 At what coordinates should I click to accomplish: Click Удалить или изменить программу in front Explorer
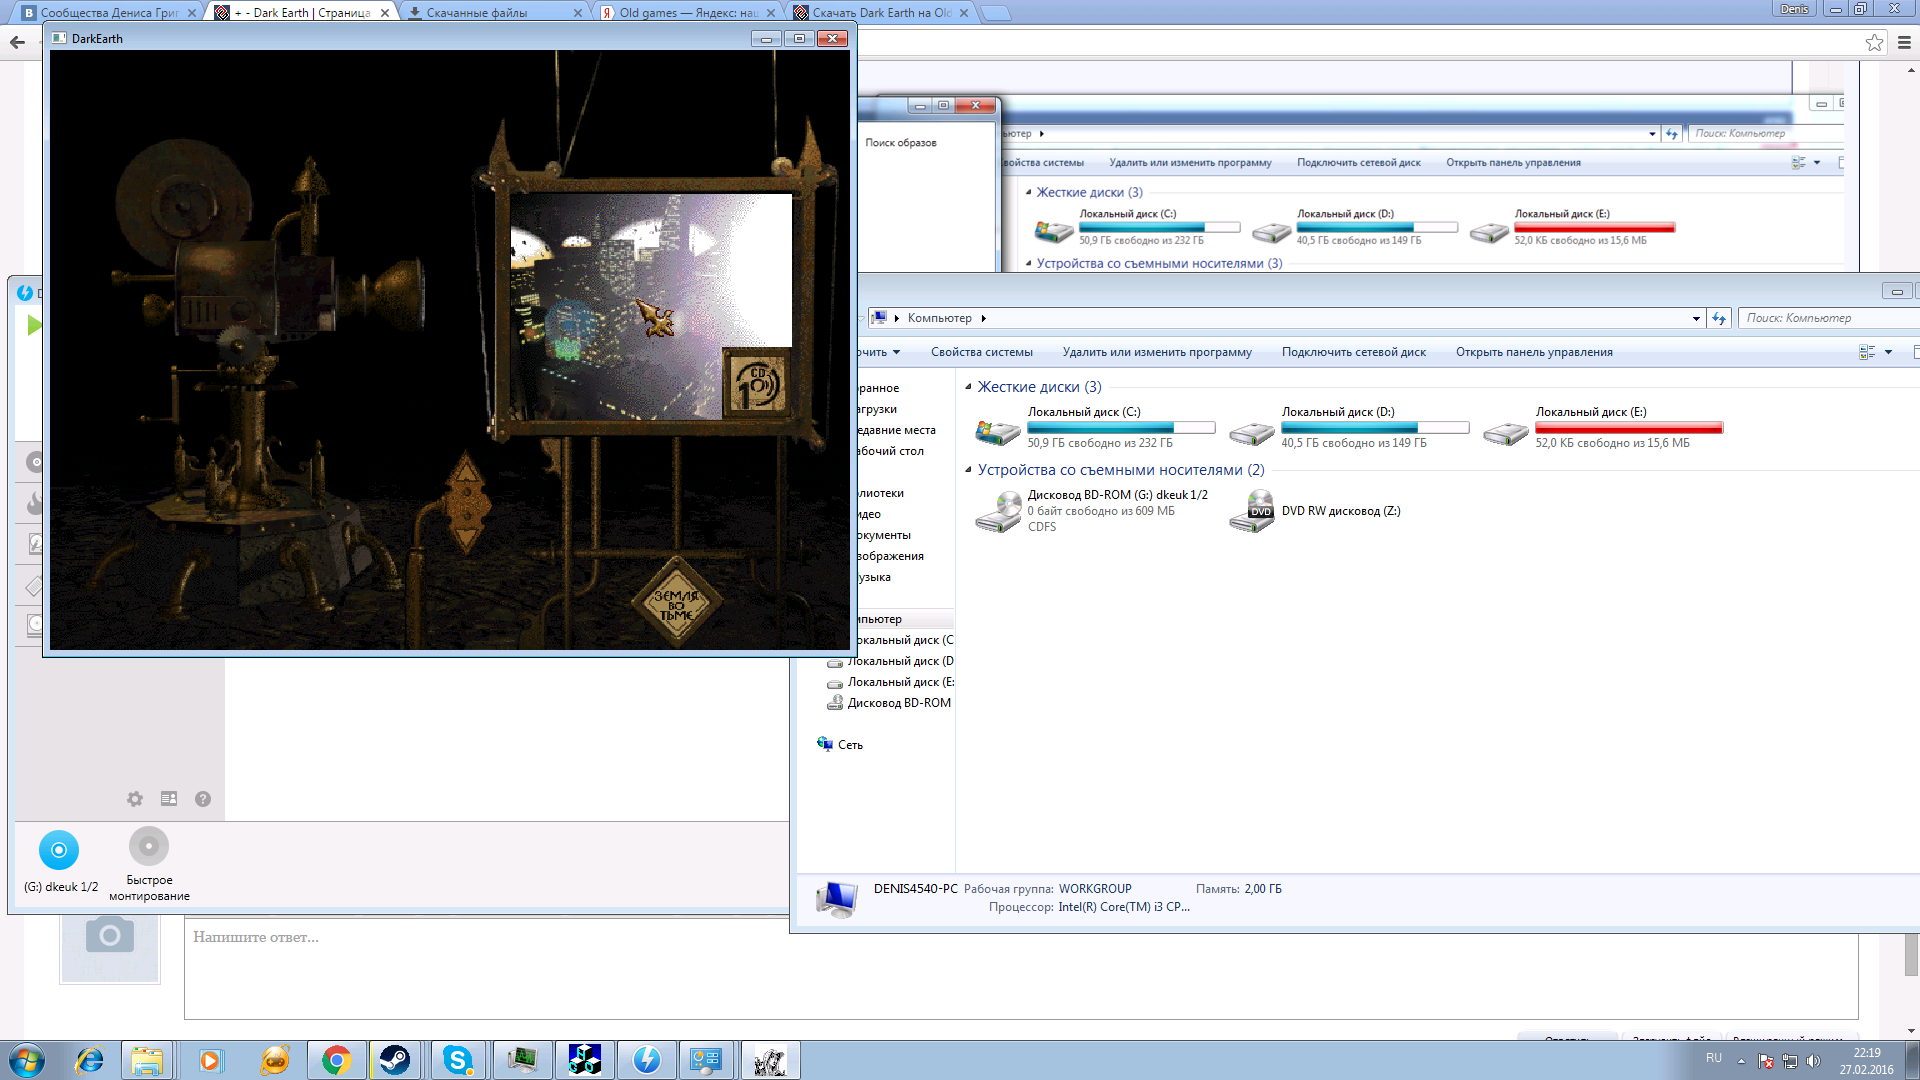pyautogui.click(x=1157, y=352)
